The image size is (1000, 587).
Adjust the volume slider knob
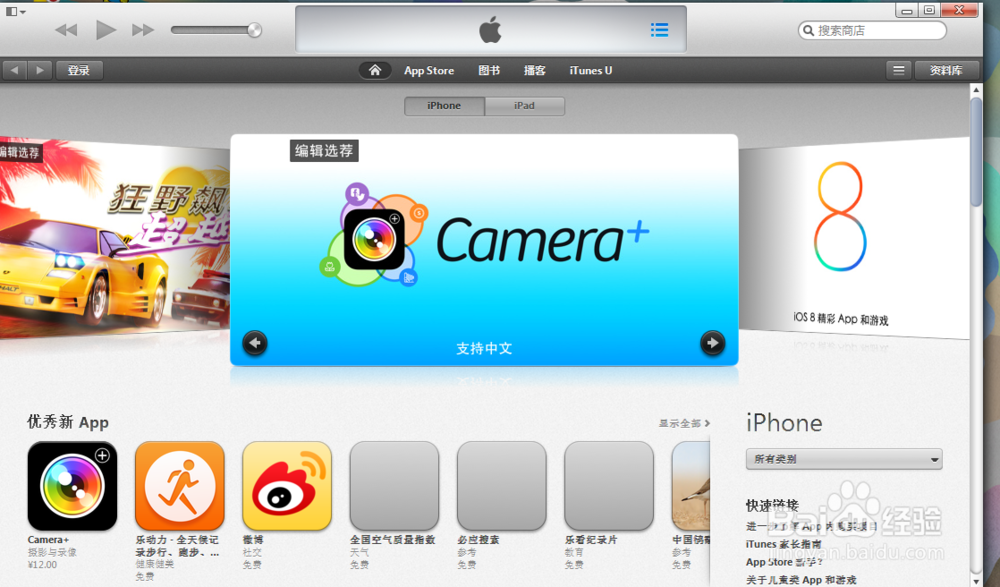point(254,30)
